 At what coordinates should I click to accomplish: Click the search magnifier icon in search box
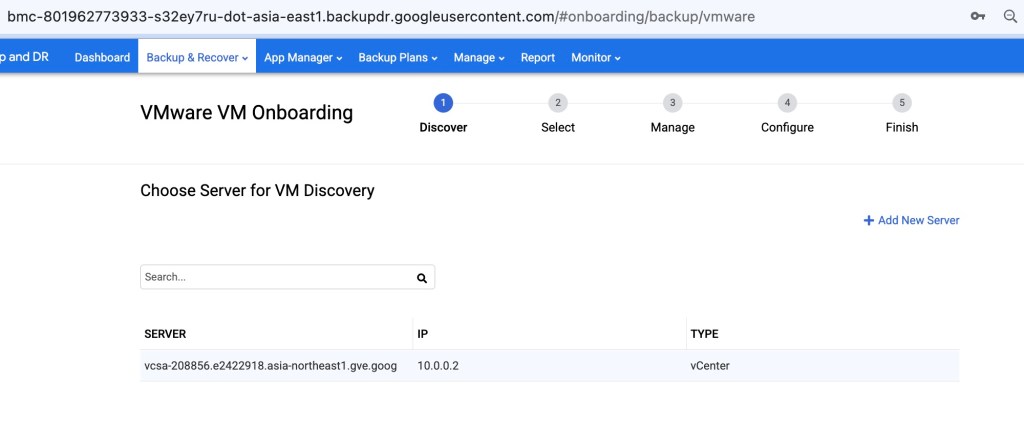pos(421,278)
